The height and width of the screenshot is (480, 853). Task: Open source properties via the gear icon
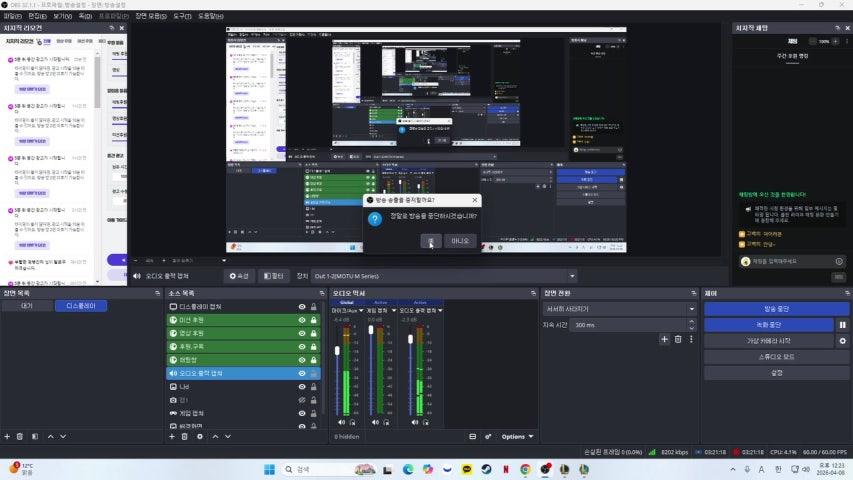coord(200,436)
